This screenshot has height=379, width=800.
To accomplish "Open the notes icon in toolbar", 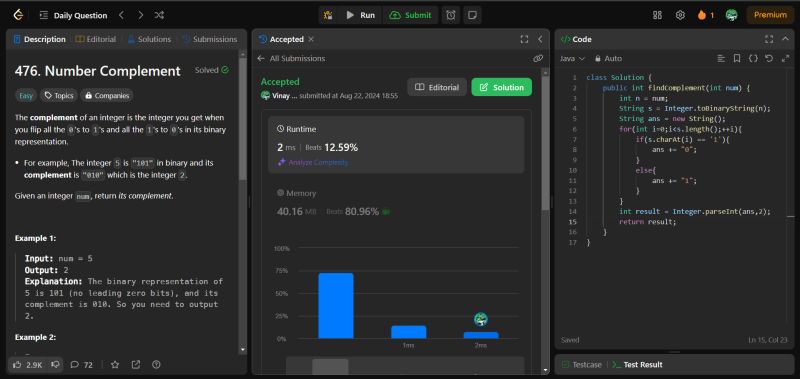I will point(472,15).
